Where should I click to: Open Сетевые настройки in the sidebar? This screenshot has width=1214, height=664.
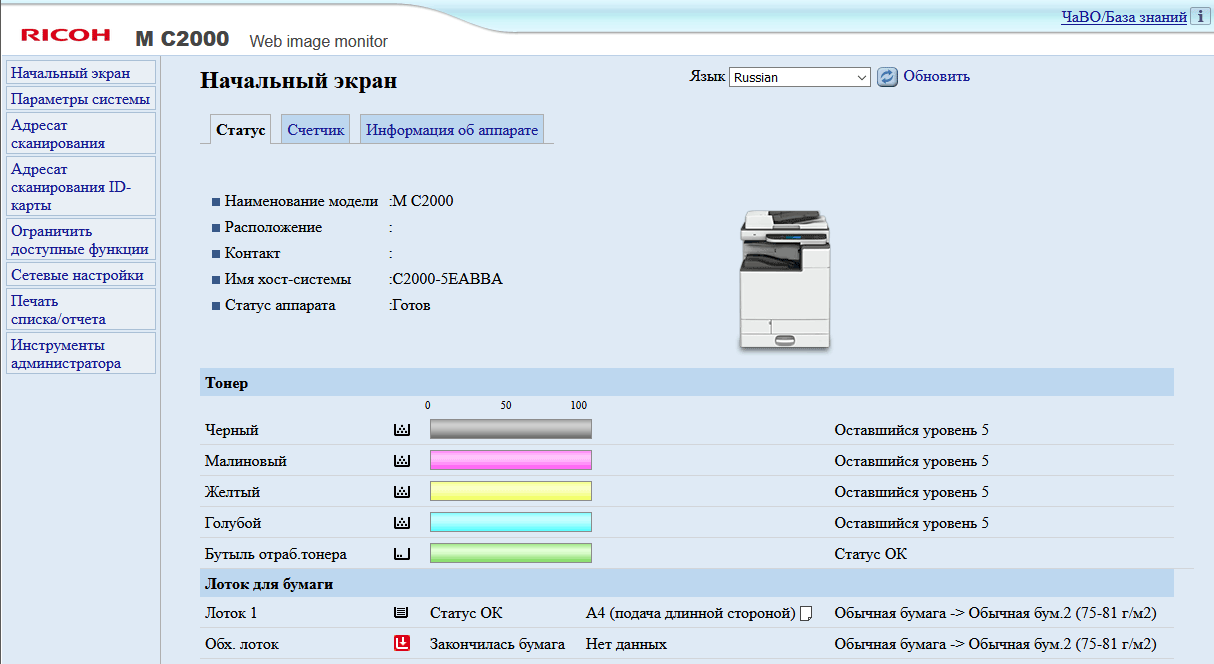pyautogui.click(x=81, y=275)
